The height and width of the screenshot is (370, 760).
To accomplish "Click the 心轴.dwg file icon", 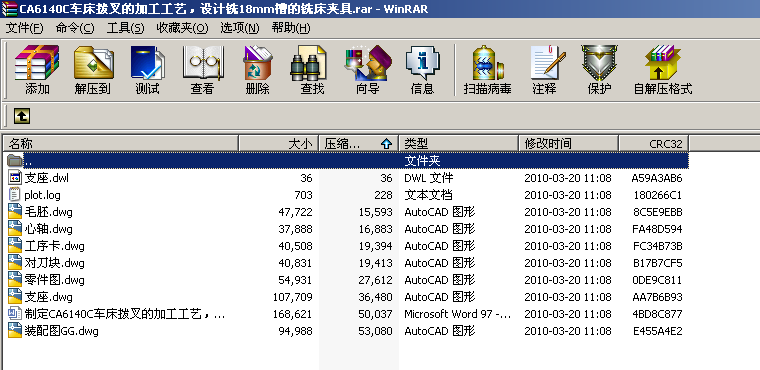I will (16, 228).
